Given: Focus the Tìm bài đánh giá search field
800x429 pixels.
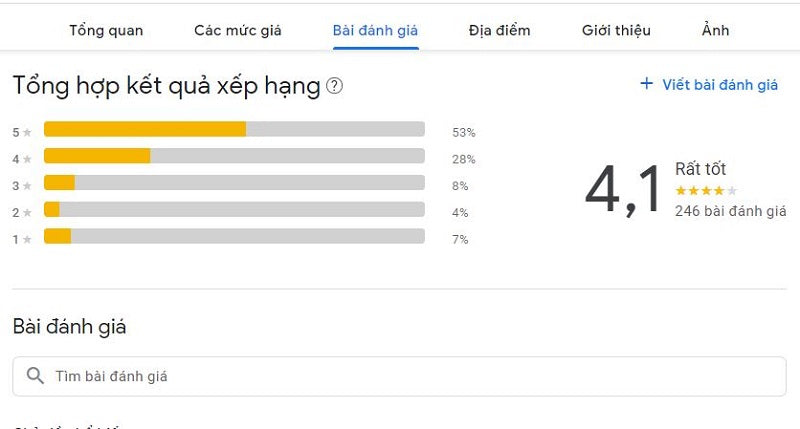Looking at the screenshot, I should (400, 376).
